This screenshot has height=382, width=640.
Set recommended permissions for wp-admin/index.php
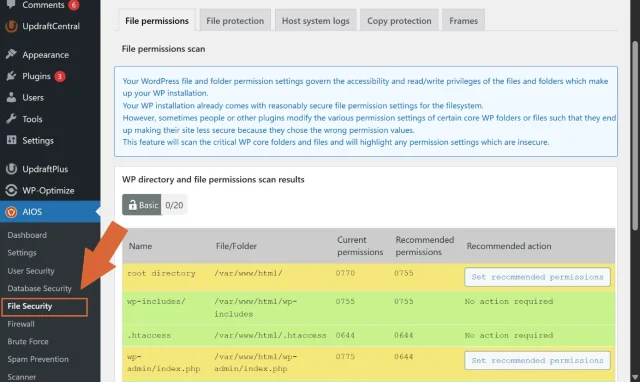[537, 360]
